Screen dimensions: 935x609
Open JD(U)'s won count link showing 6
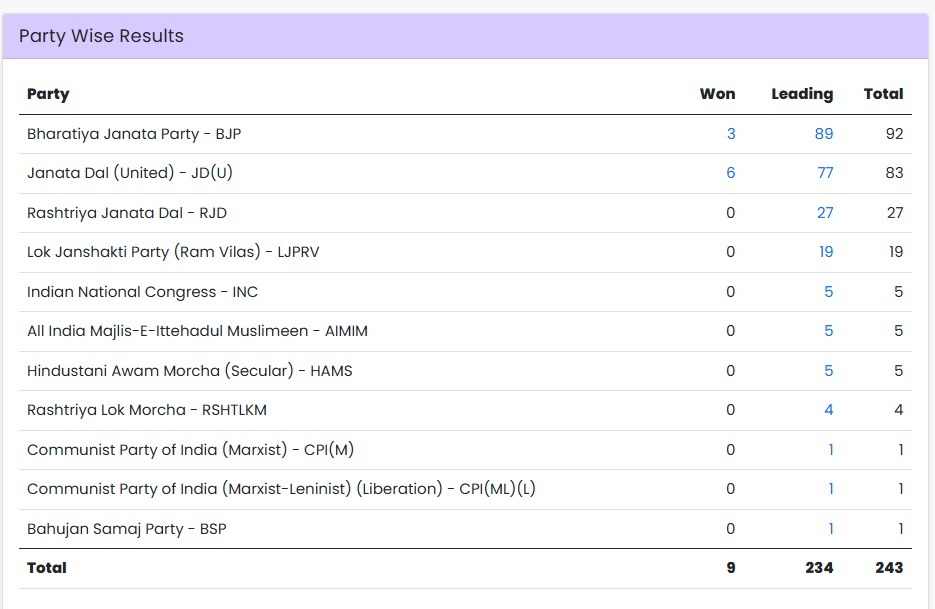pos(731,173)
